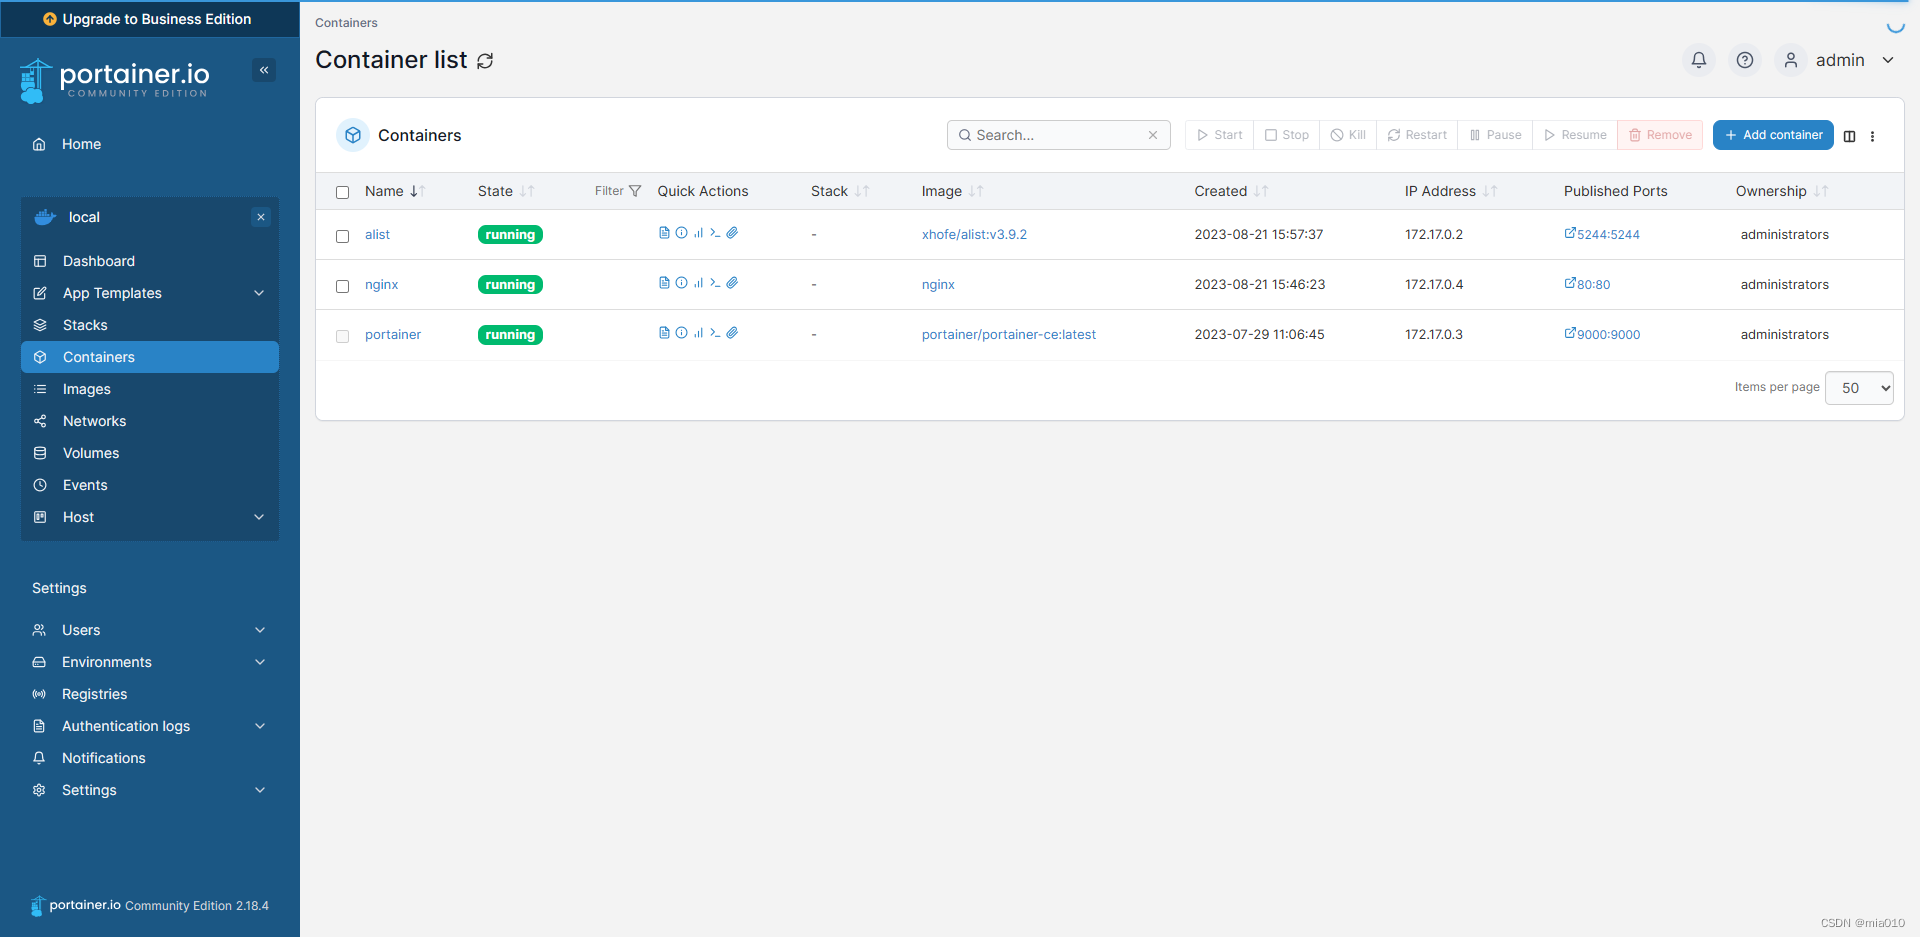The width and height of the screenshot is (1920, 937).
Task: Open table column visibility icon
Action: click(x=1849, y=136)
